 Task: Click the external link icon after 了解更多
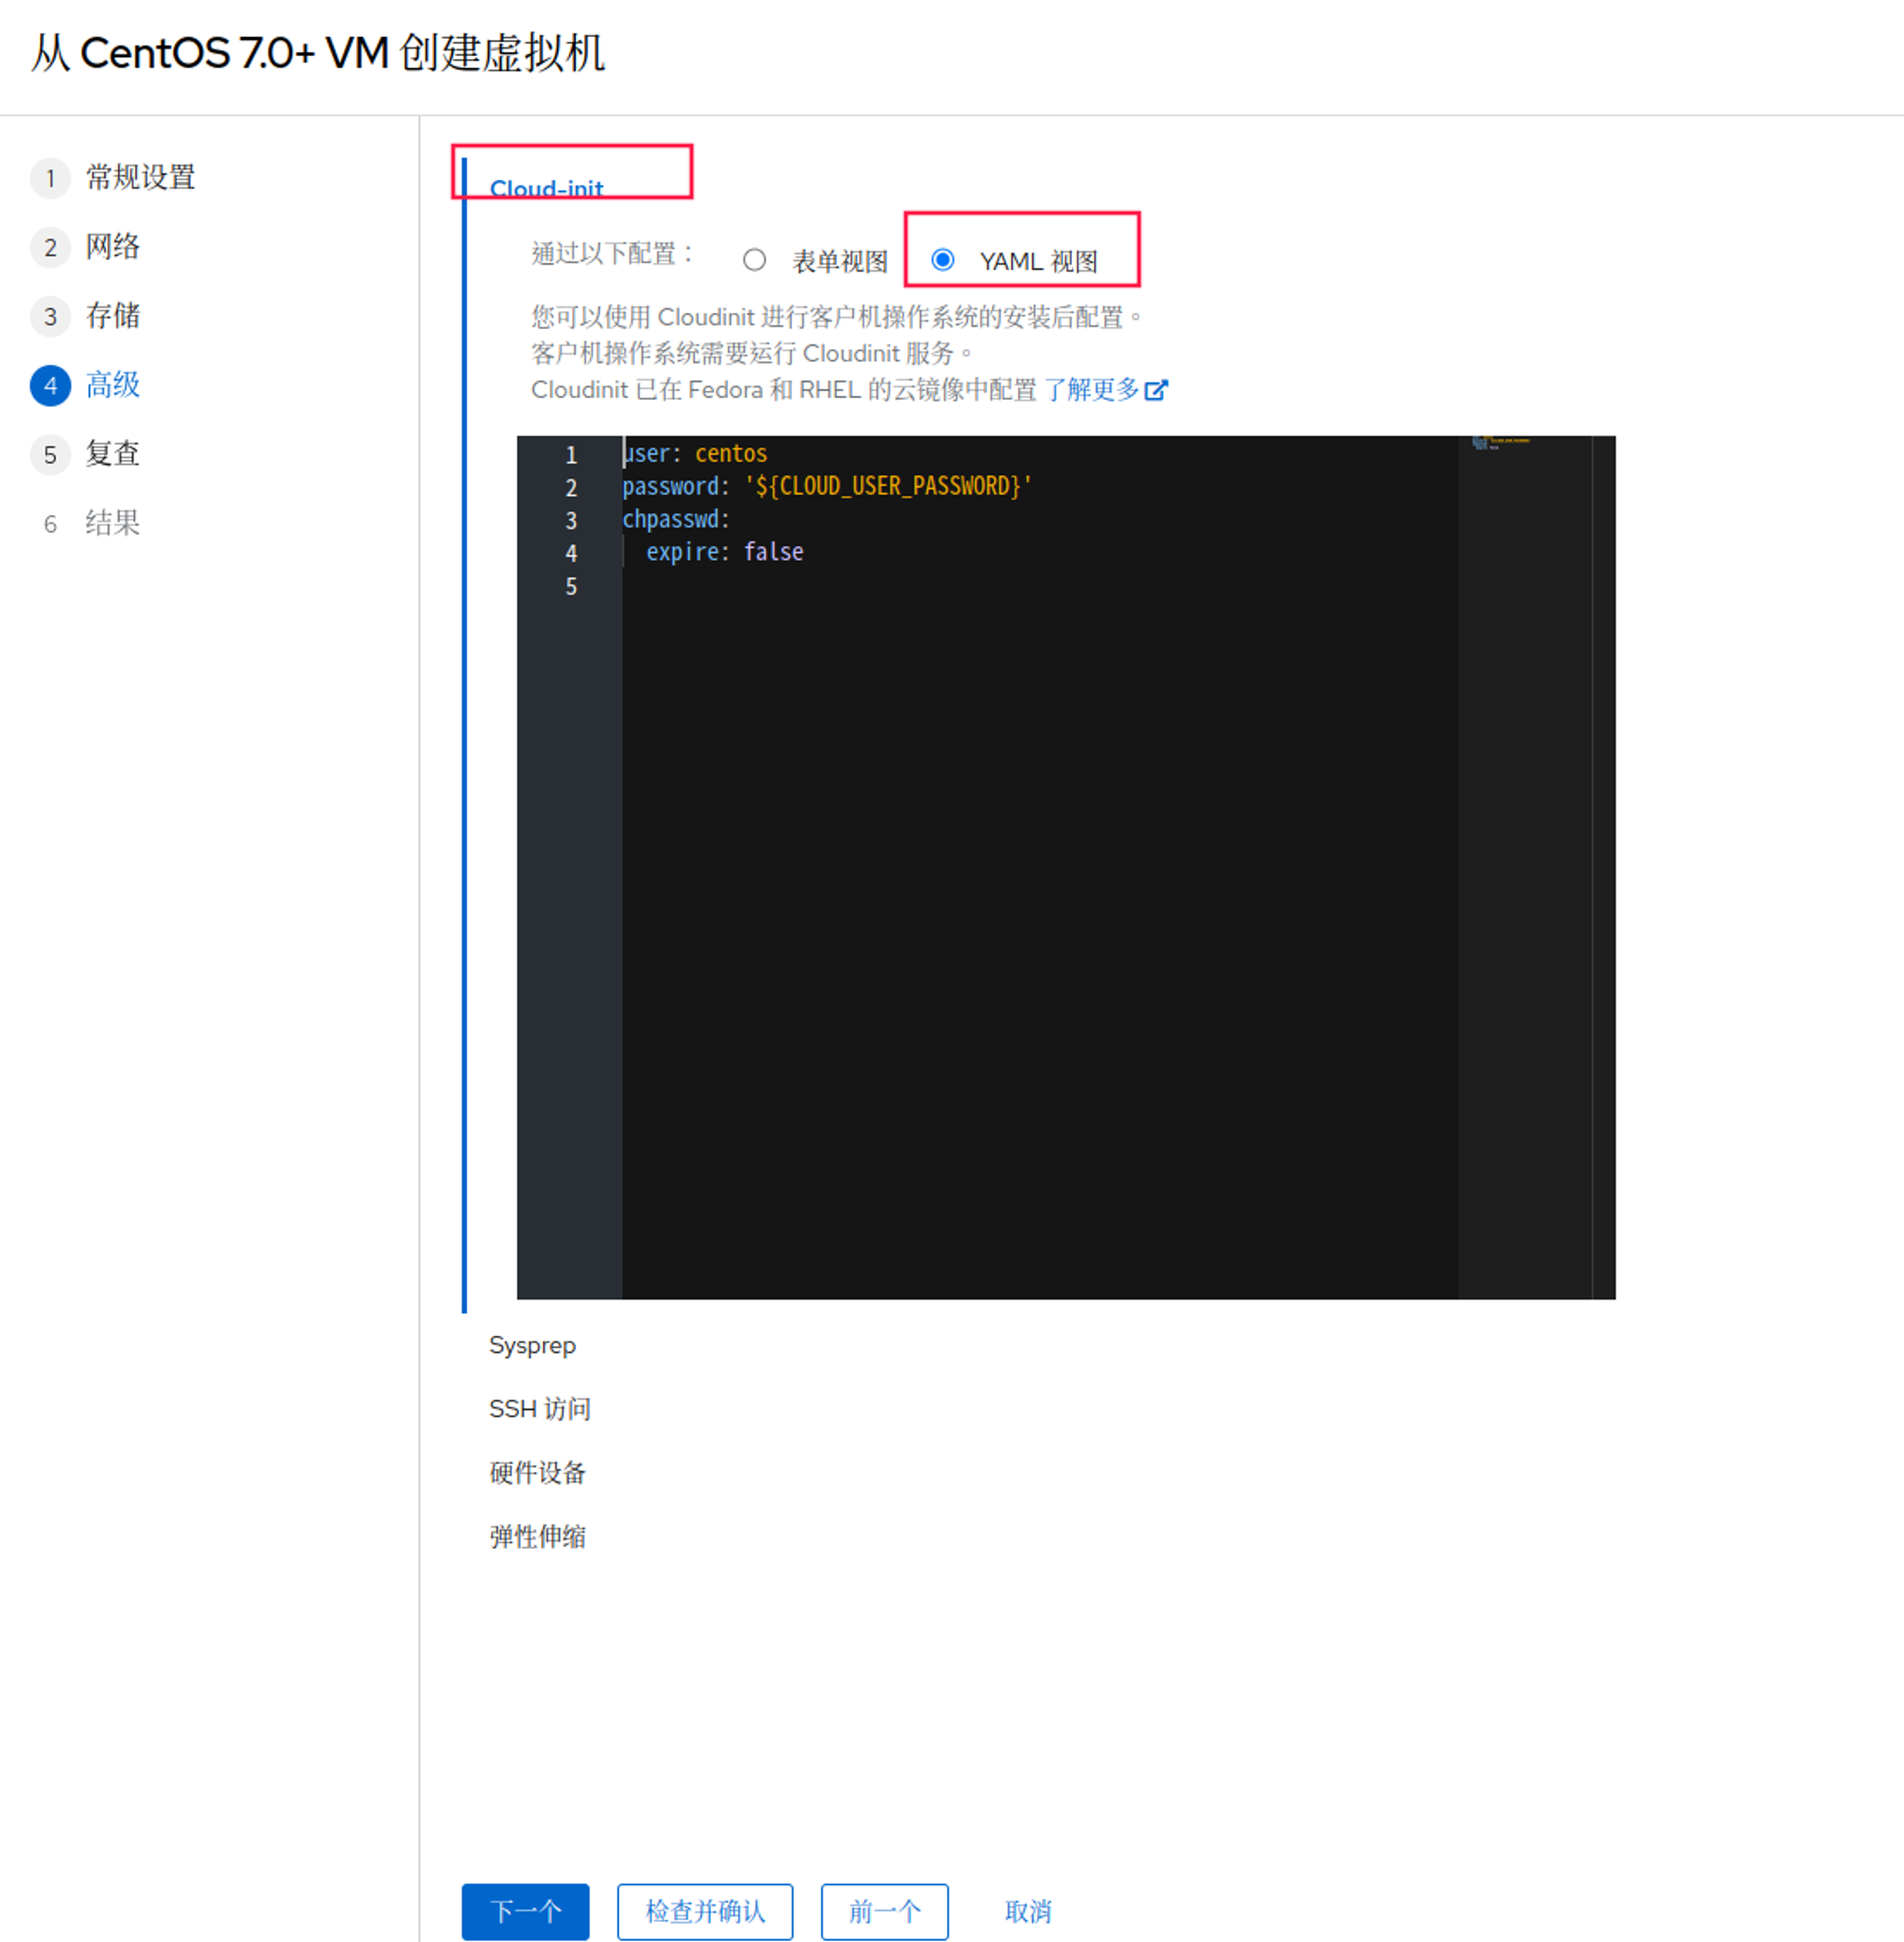1155,390
